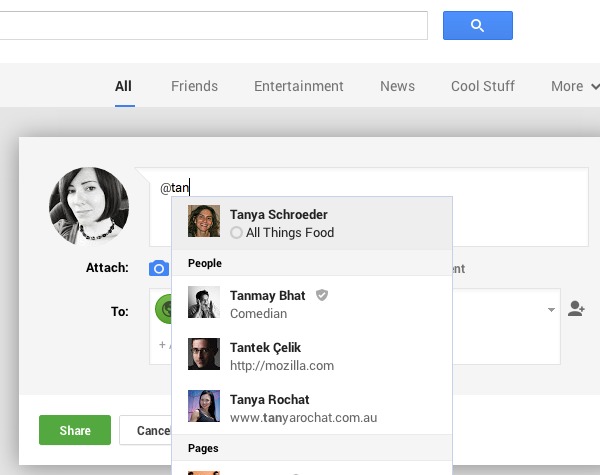Select Tantek Çelik from suggestions
This screenshot has width=600, height=475.
pyautogui.click(x=312, y=356)
